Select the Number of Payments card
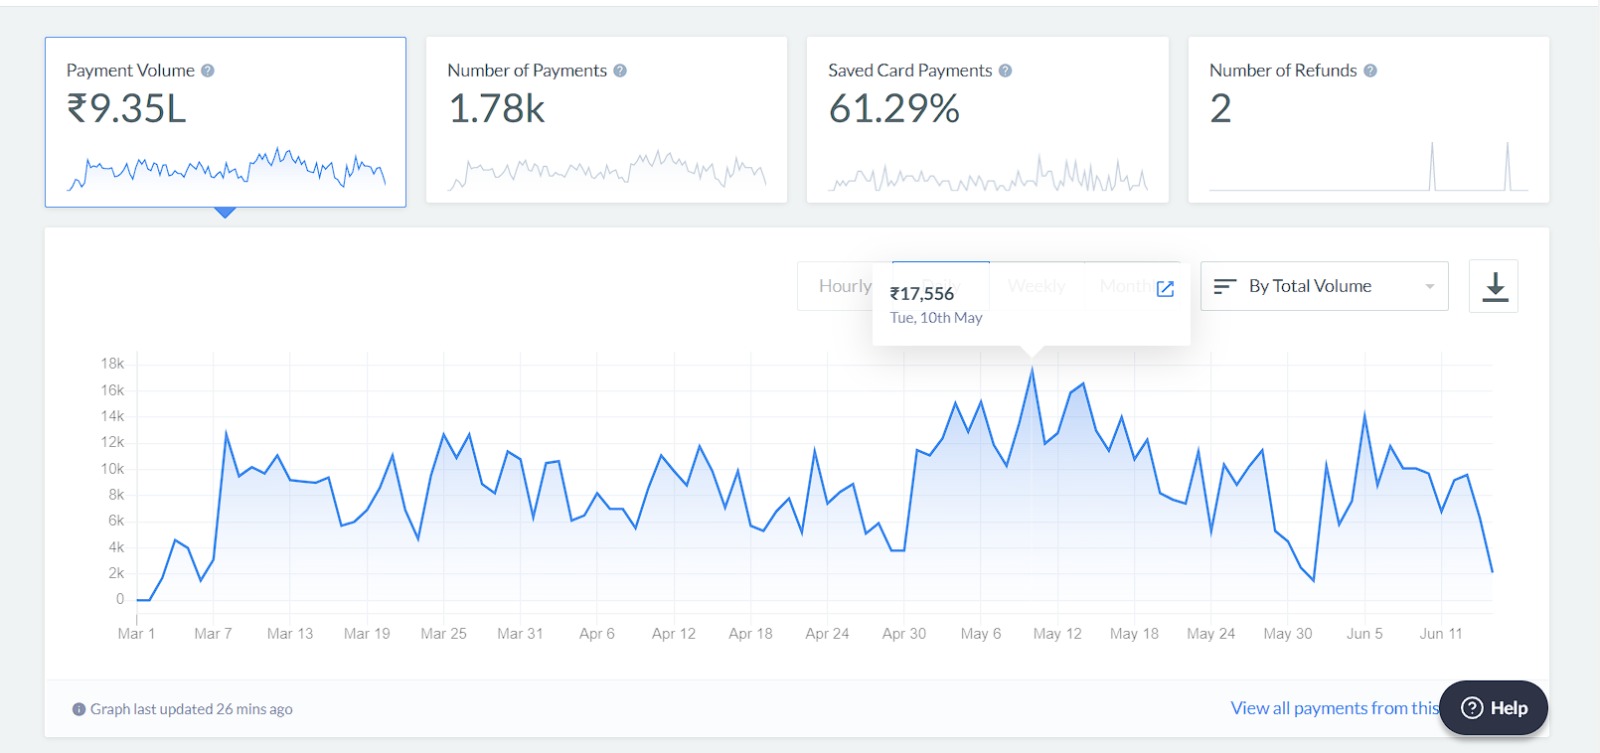 click(x=606, y=120)
